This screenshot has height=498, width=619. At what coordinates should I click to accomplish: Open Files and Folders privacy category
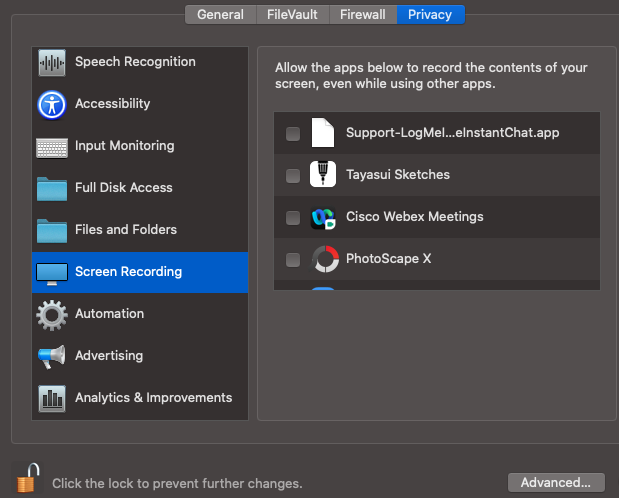125,230
